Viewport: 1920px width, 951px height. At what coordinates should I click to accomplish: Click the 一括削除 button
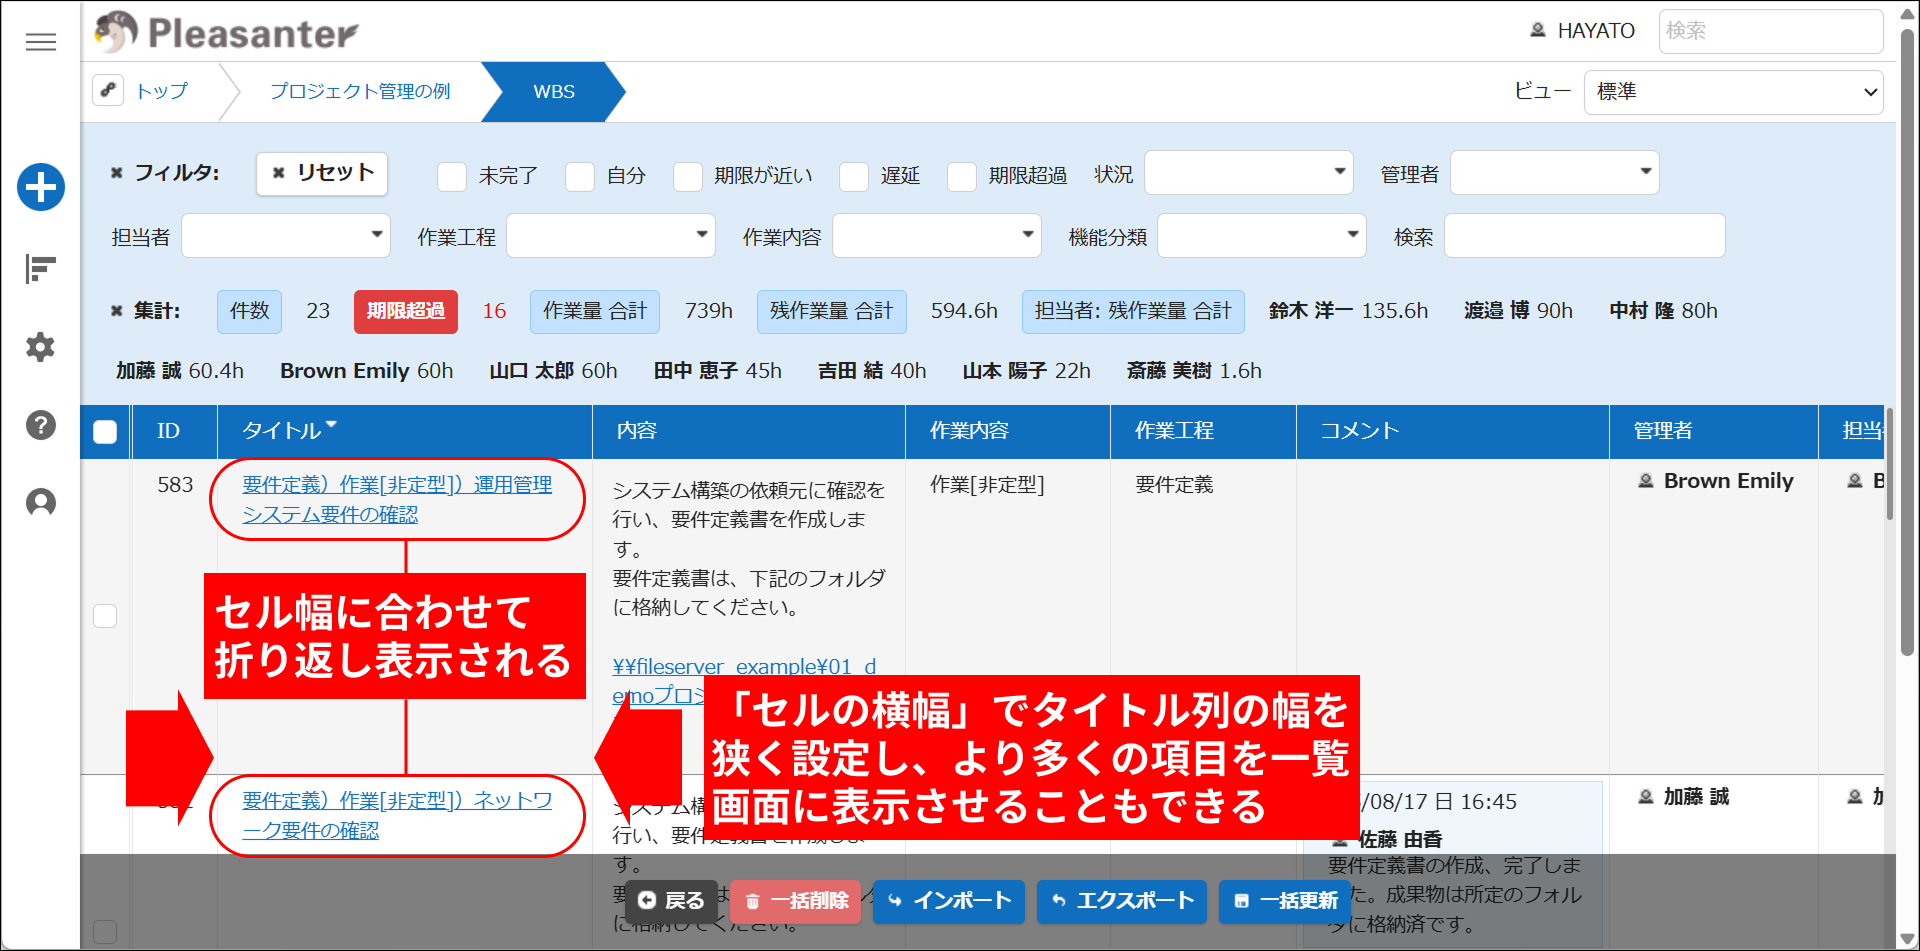(x=796, y=901)
